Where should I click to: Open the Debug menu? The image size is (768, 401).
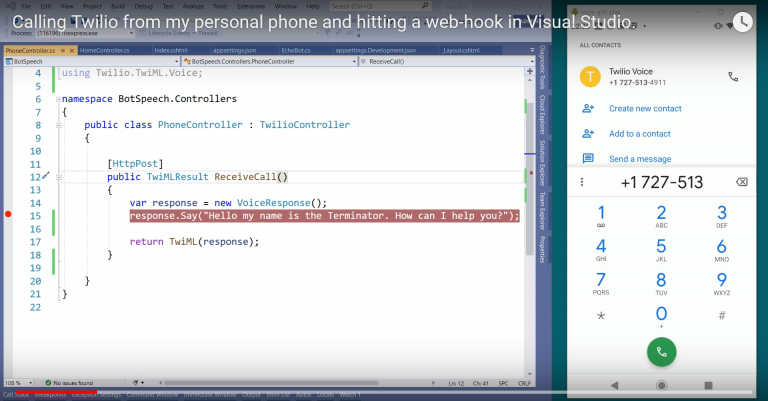144,6
